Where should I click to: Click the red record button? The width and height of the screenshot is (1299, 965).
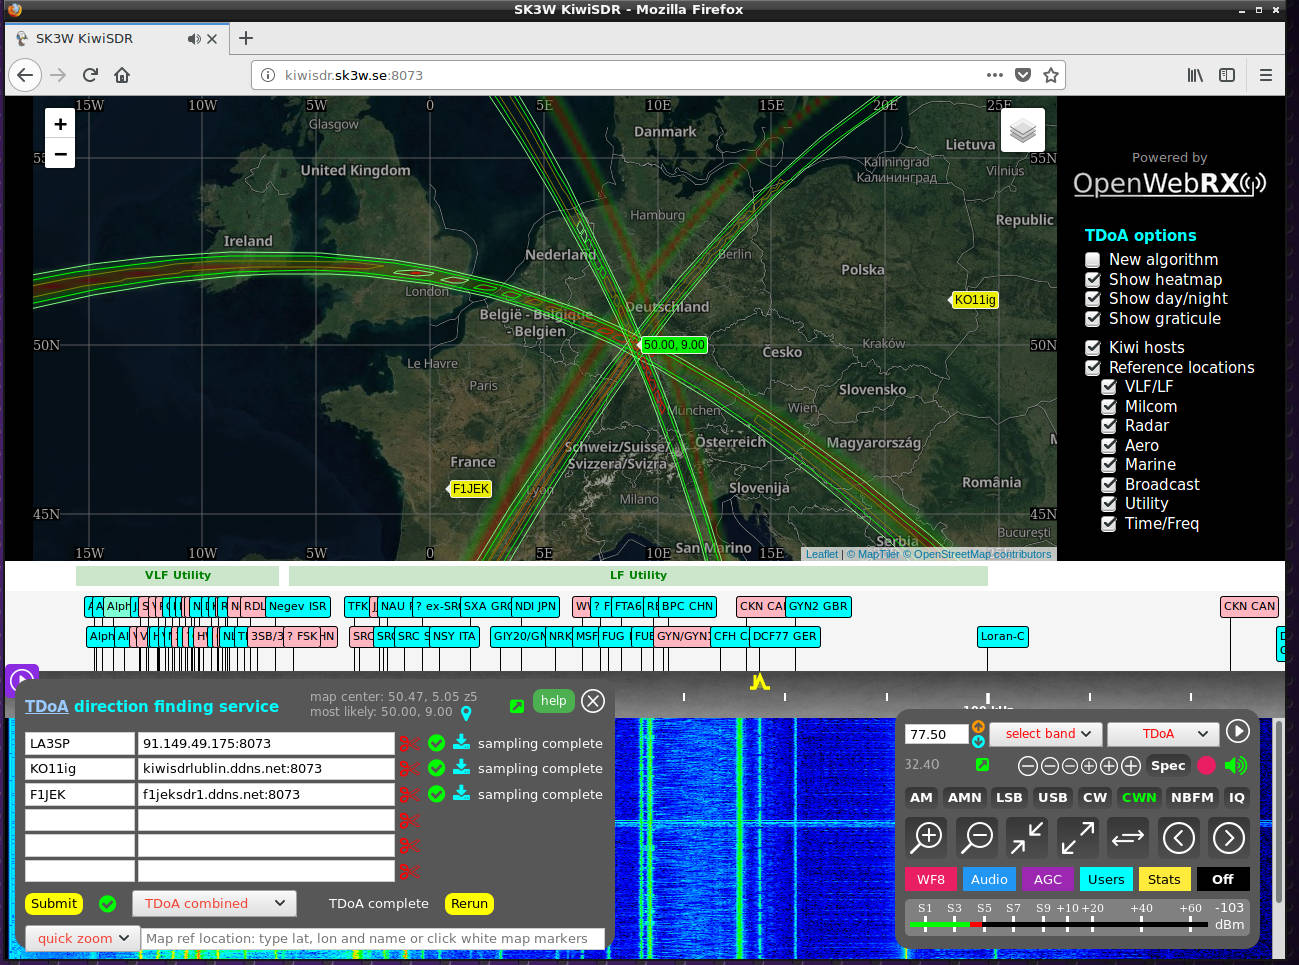[1206, 765]
